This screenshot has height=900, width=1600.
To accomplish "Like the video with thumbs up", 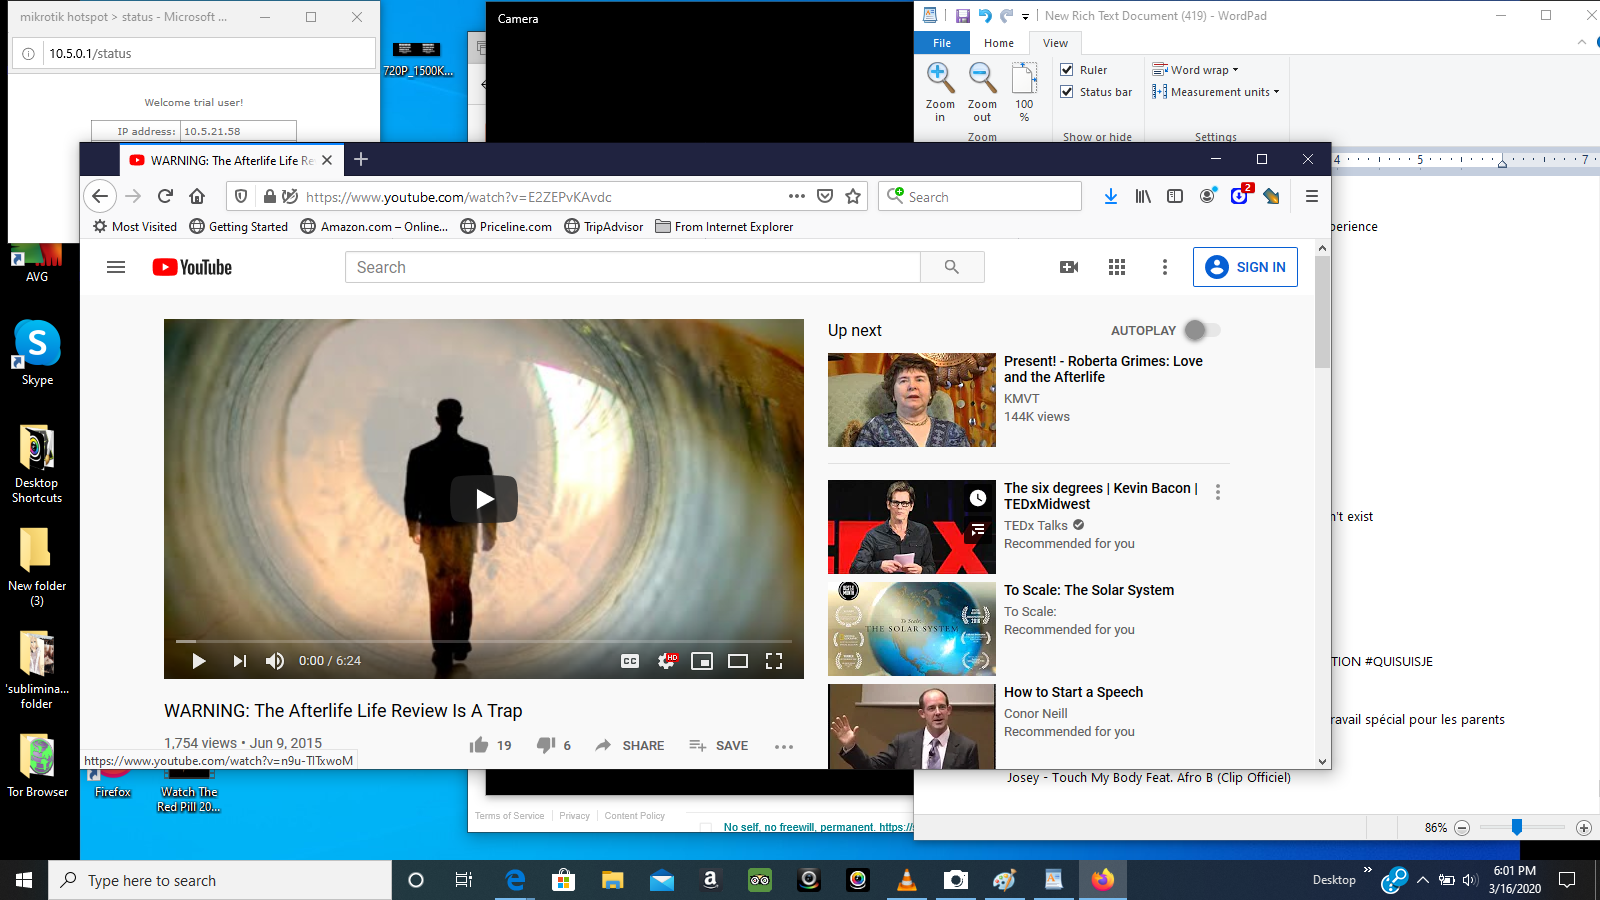I will [x=479, y=745].
